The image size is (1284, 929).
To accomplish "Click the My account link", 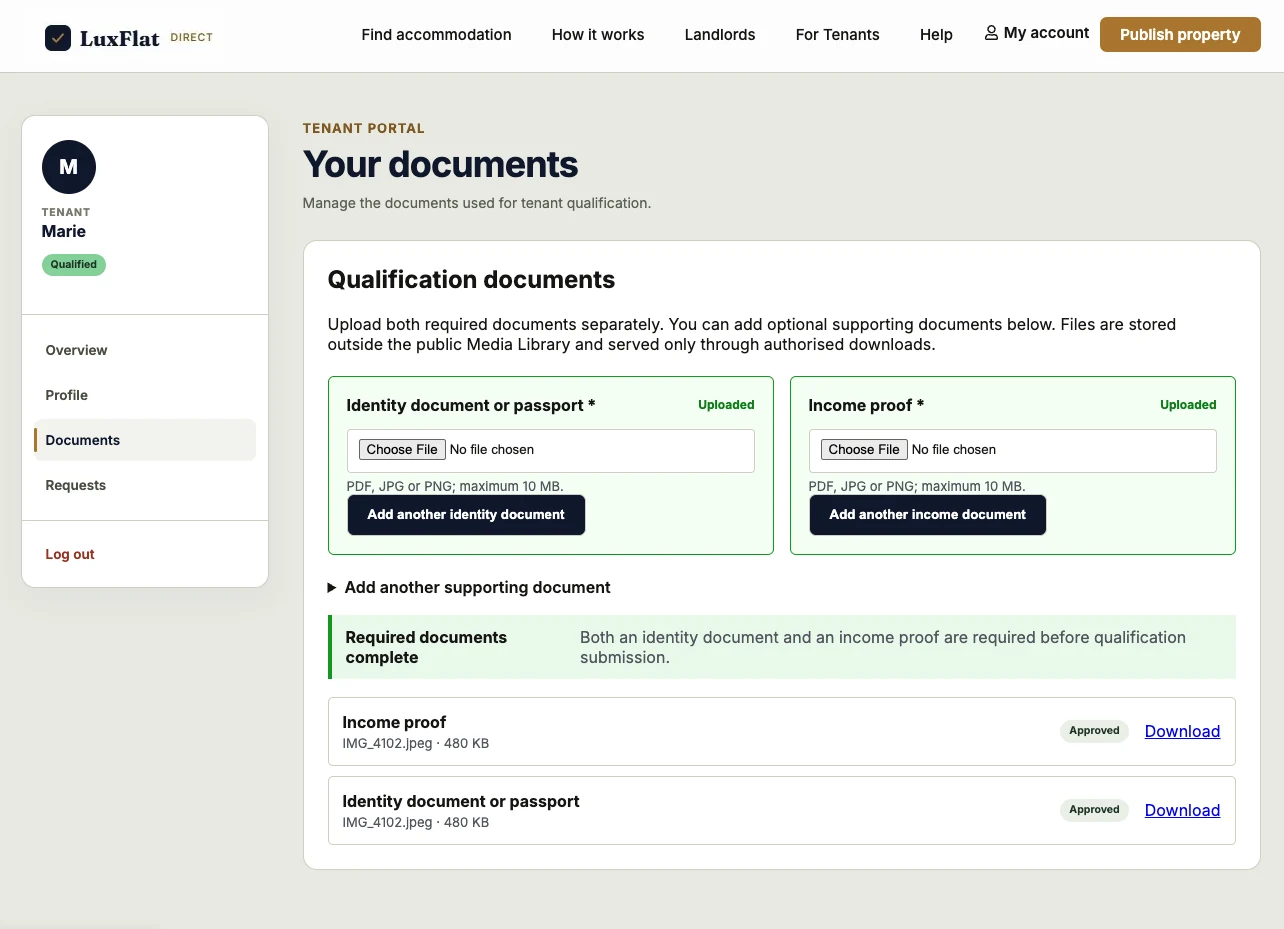I will [1037, 33].
